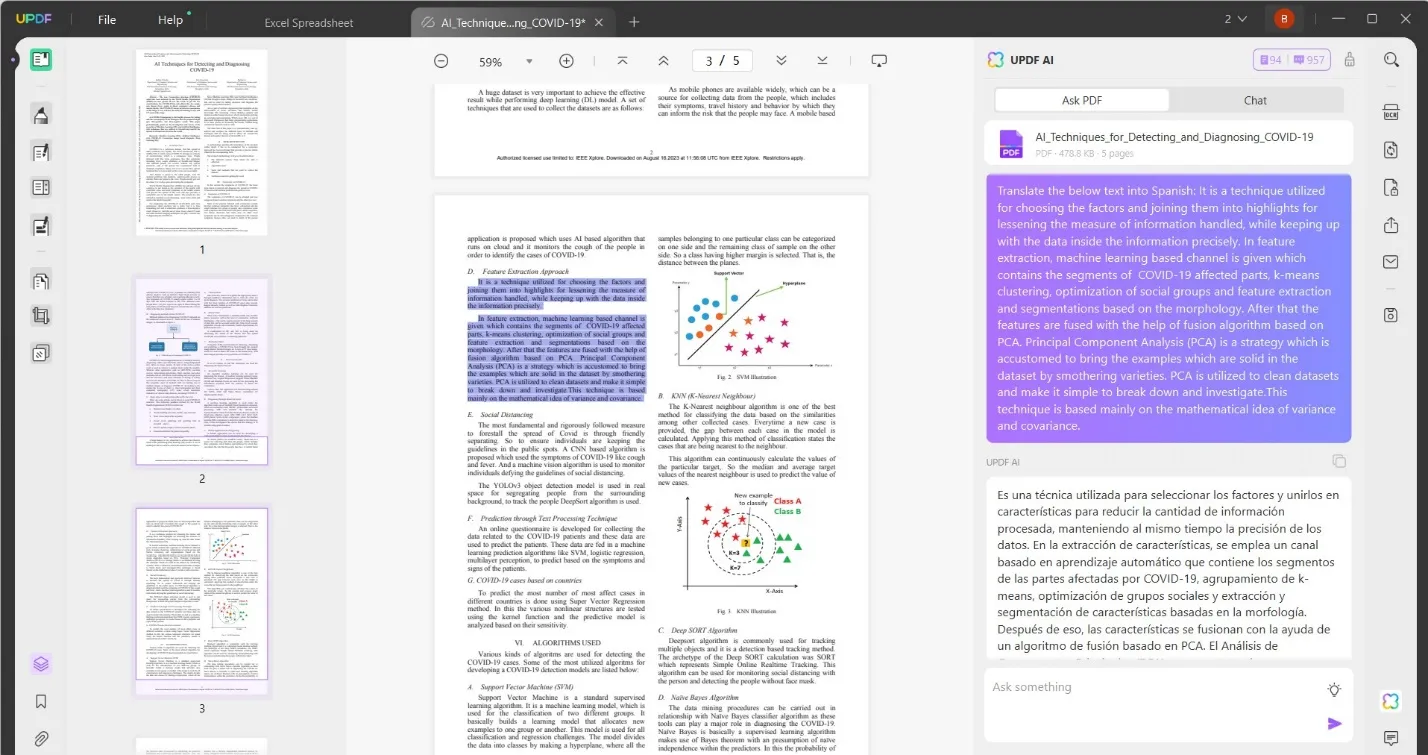Open the user account avatar B
Screen dimensions: 1428x755
pyautogui.click(x=1283, y=19)
